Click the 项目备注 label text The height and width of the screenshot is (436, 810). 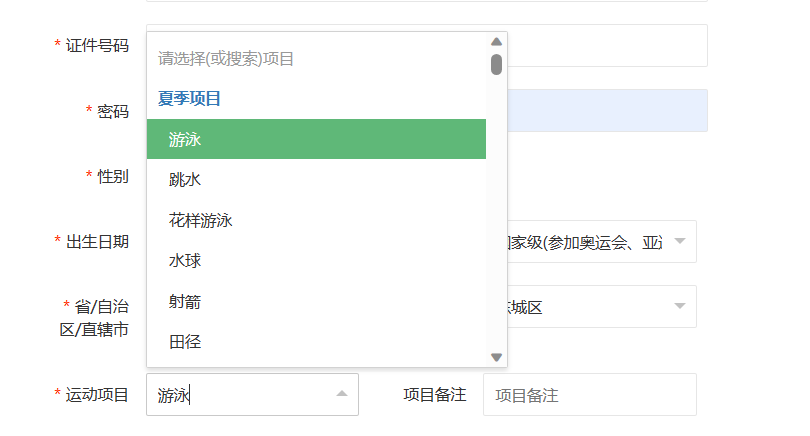(434, 395)
